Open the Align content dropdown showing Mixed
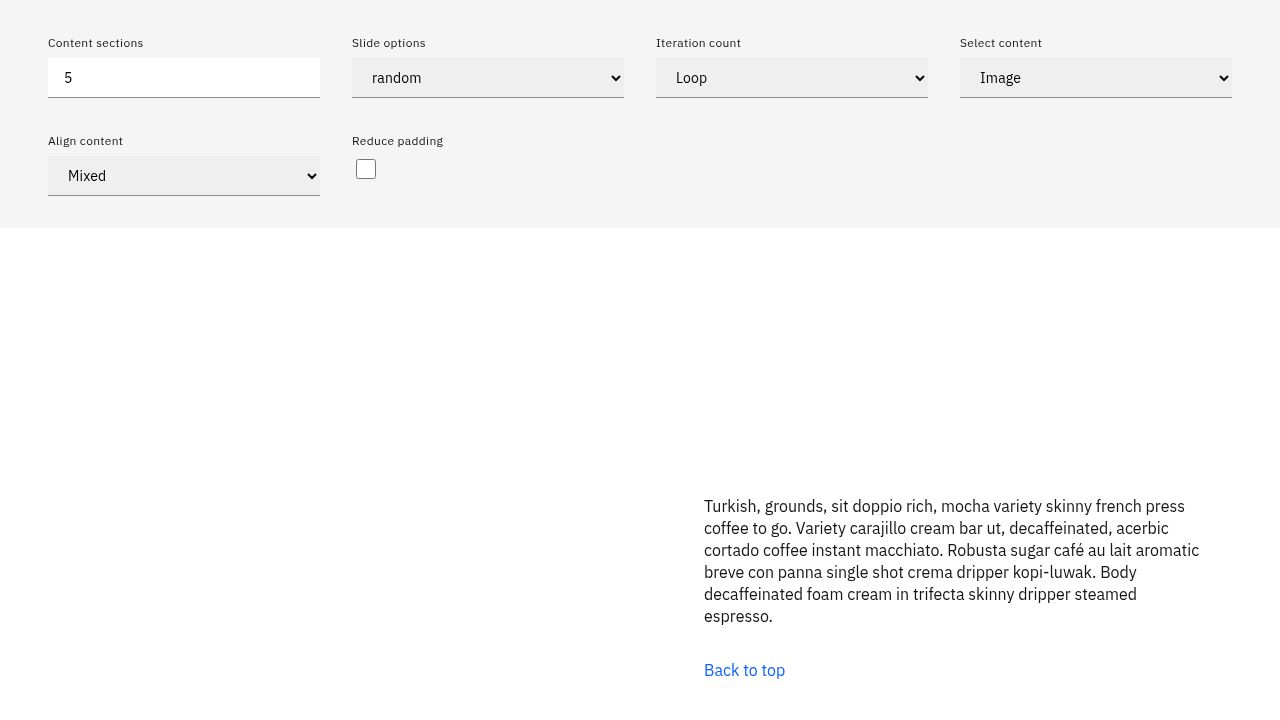Screen dimensions: 1280x720 pyautogui.click(x=183, y=176)
